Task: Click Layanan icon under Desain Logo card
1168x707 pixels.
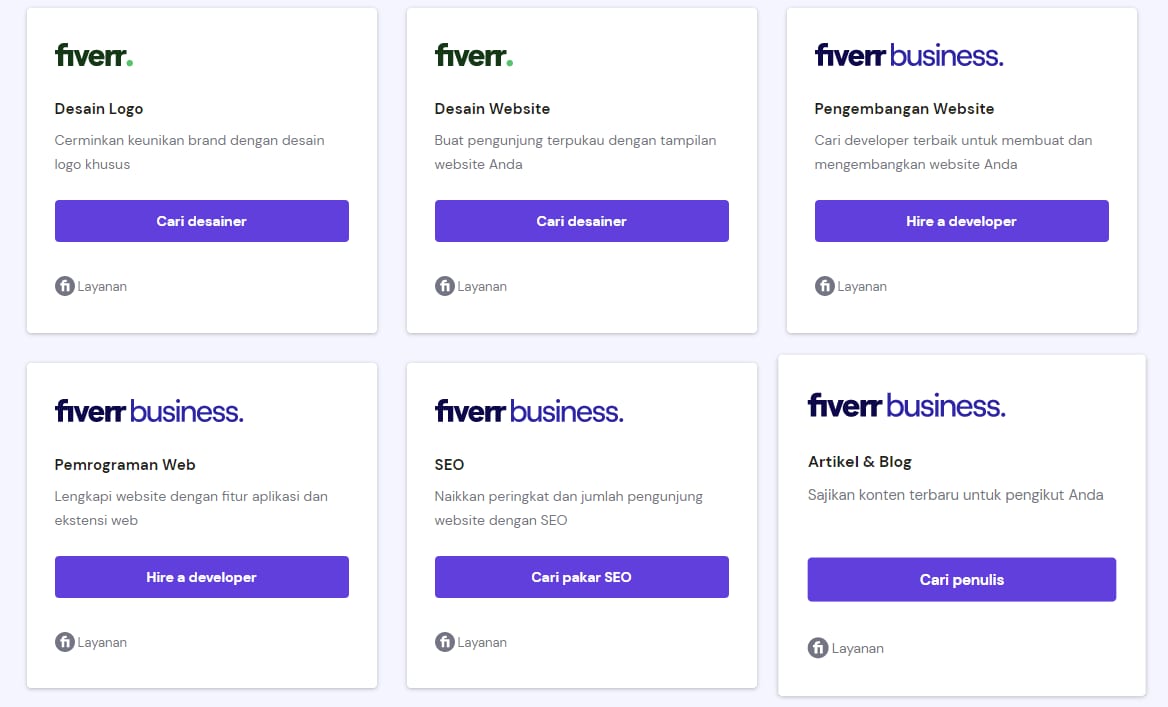Action: 65,286
